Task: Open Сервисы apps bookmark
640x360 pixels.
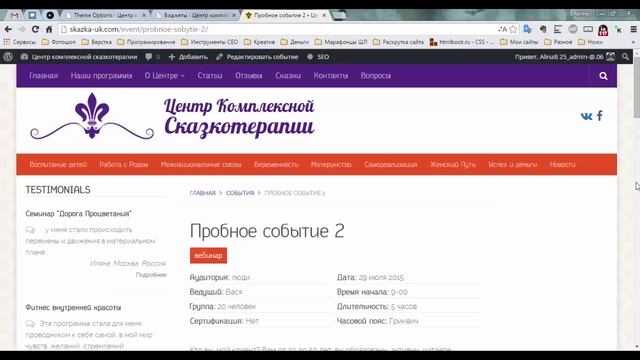Action: click(20, 42)
